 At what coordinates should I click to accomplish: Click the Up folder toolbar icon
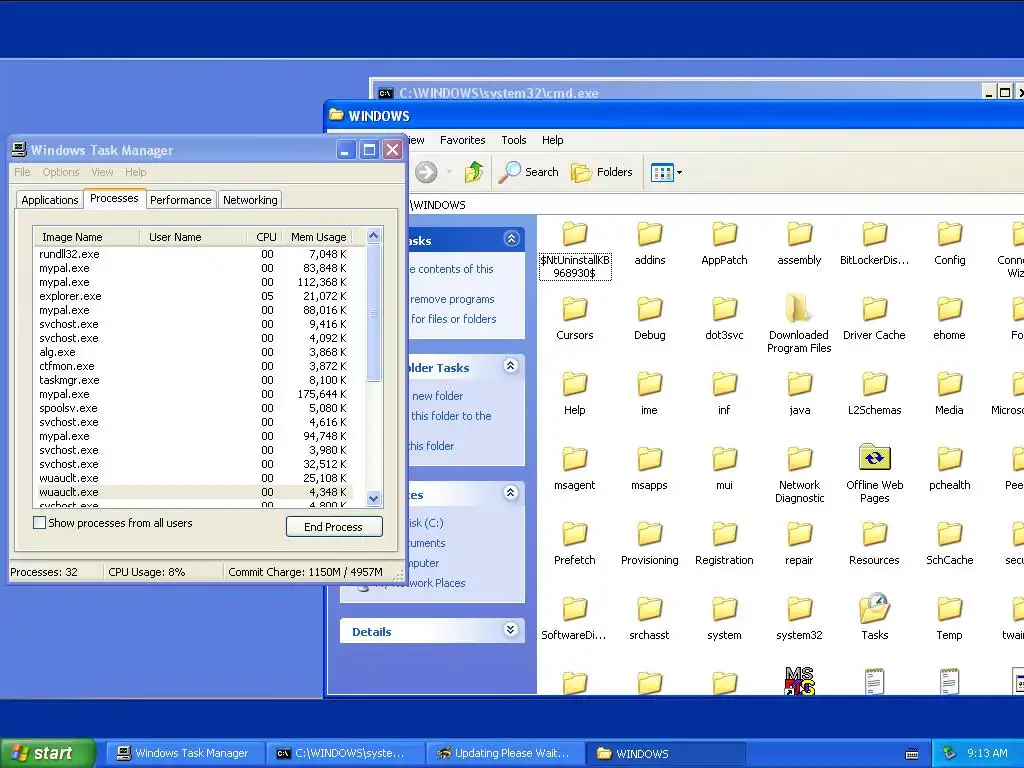coord(474,172)
